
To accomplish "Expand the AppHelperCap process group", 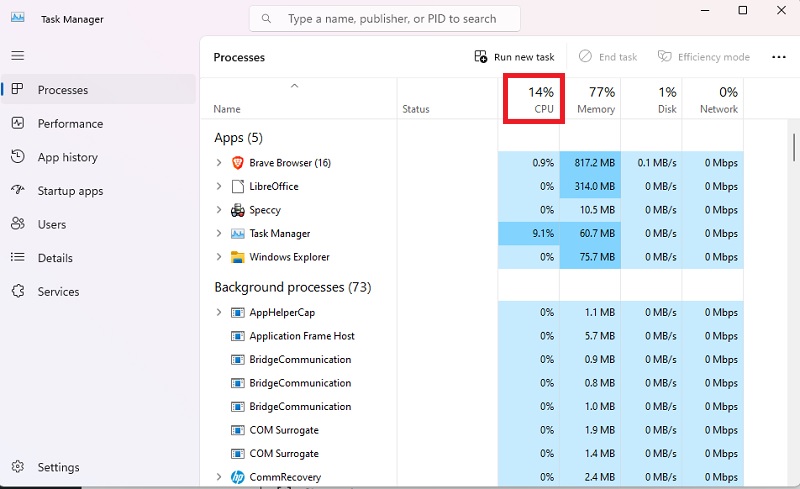I will [219, 312].
